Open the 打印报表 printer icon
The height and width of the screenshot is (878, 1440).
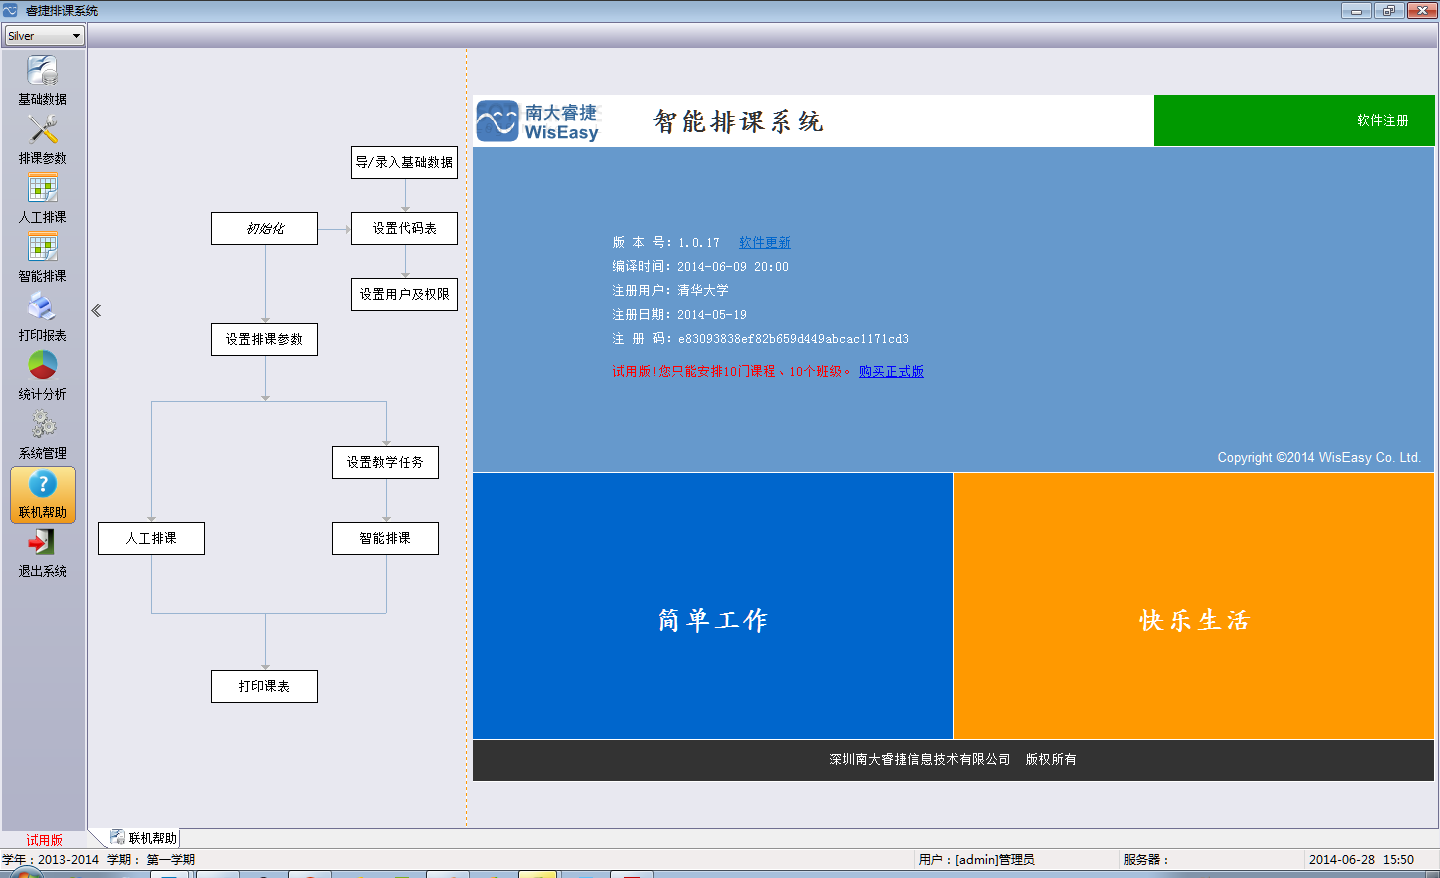[42, 308]
